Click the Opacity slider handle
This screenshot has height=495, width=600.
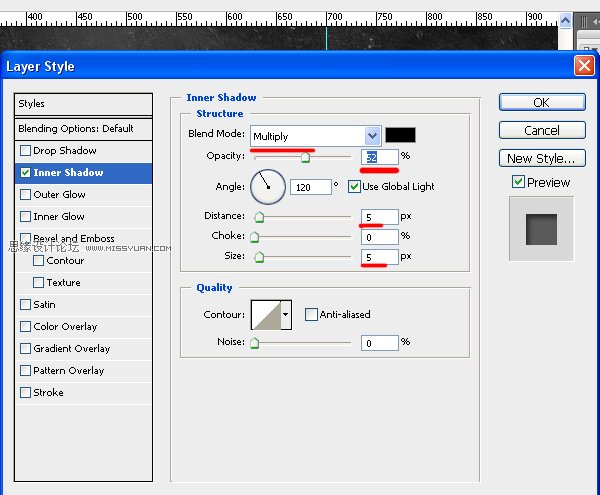pos(305,157)
